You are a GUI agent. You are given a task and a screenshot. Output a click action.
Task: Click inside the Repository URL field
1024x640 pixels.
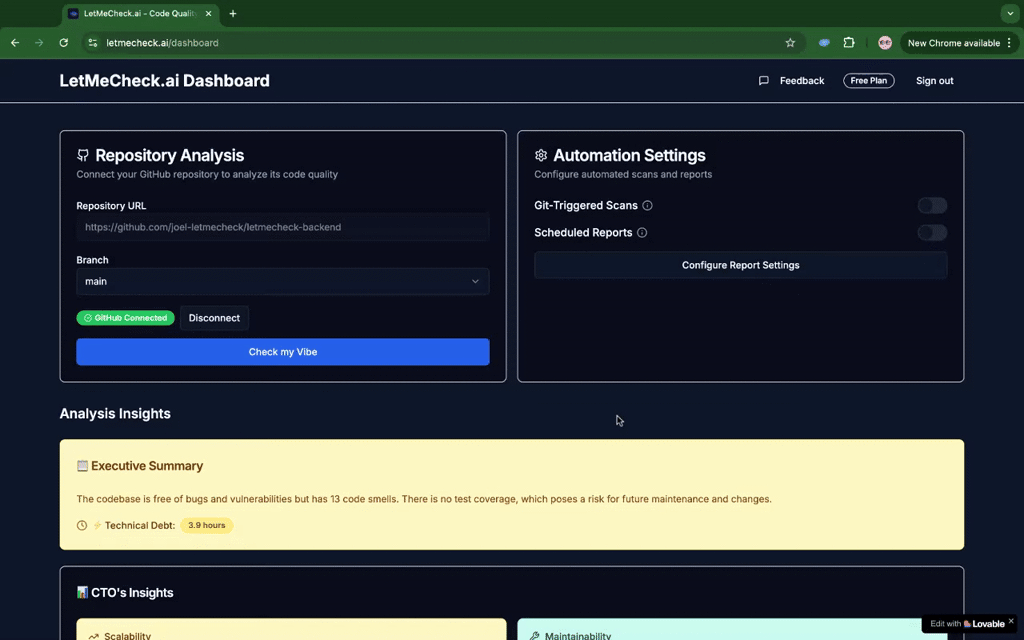click(x=282, y=227)
